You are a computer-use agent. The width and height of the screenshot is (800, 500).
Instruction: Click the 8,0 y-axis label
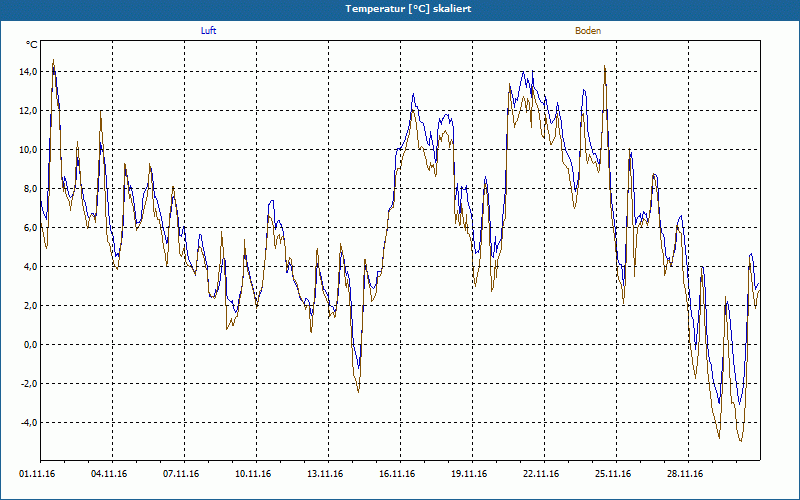tap(30, 189)
